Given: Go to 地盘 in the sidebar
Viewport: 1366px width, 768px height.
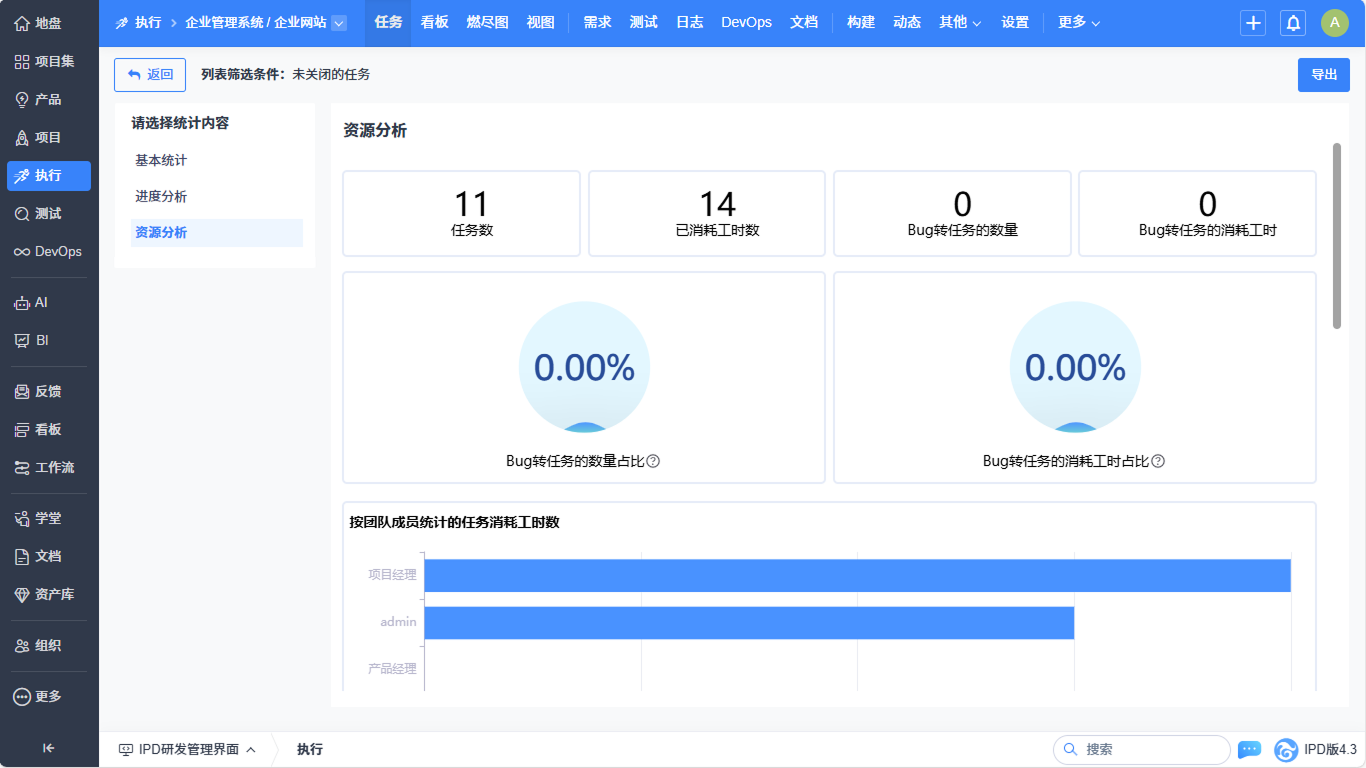Looking at the screenshot, I should coord(48,23).
